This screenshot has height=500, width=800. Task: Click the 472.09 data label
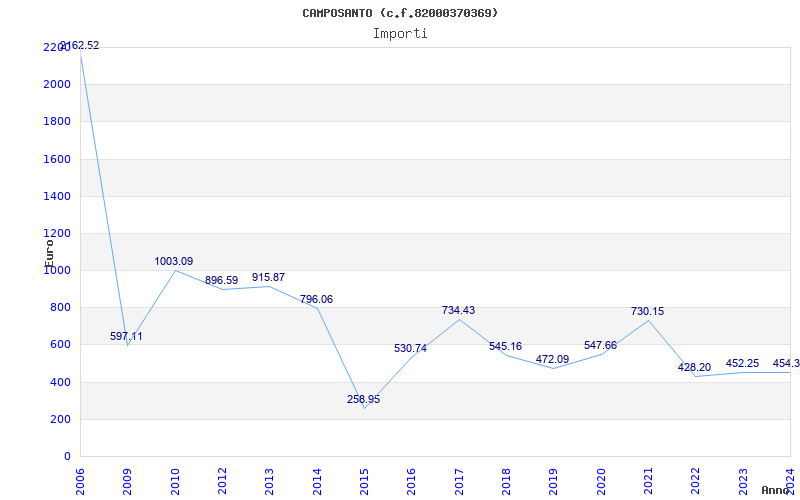[552, 359]
